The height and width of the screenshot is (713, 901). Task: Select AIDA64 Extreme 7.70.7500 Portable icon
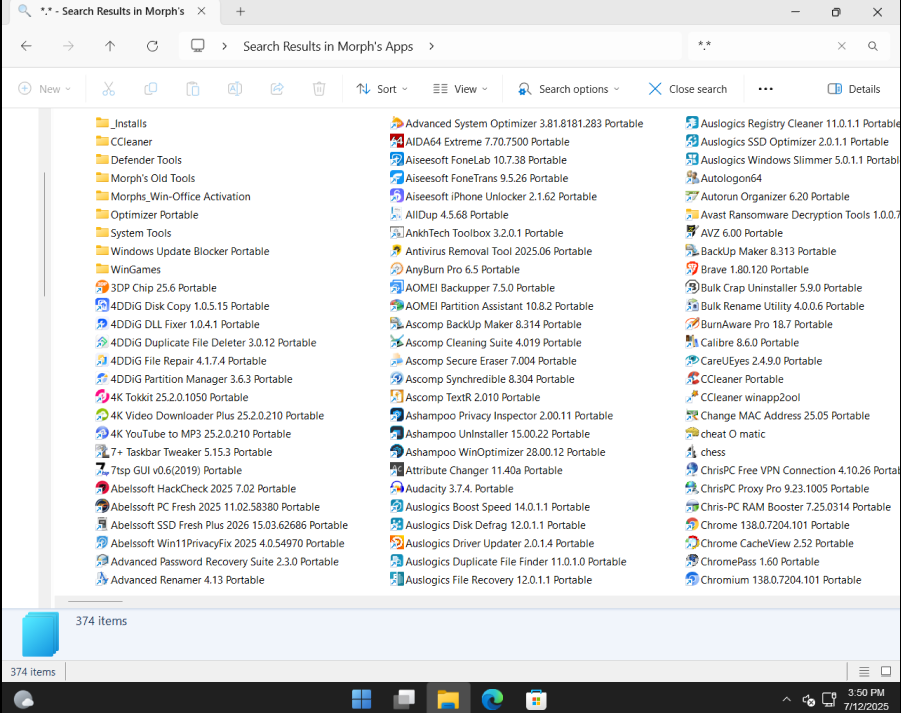point(396,141)
